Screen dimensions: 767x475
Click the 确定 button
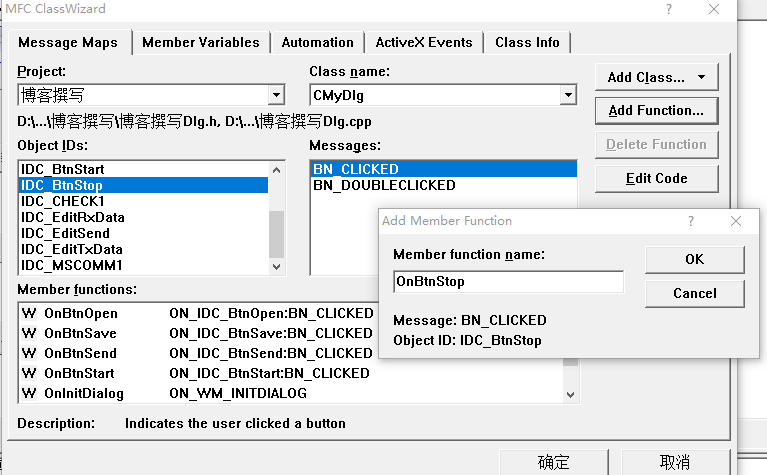(x=554, y=462)
